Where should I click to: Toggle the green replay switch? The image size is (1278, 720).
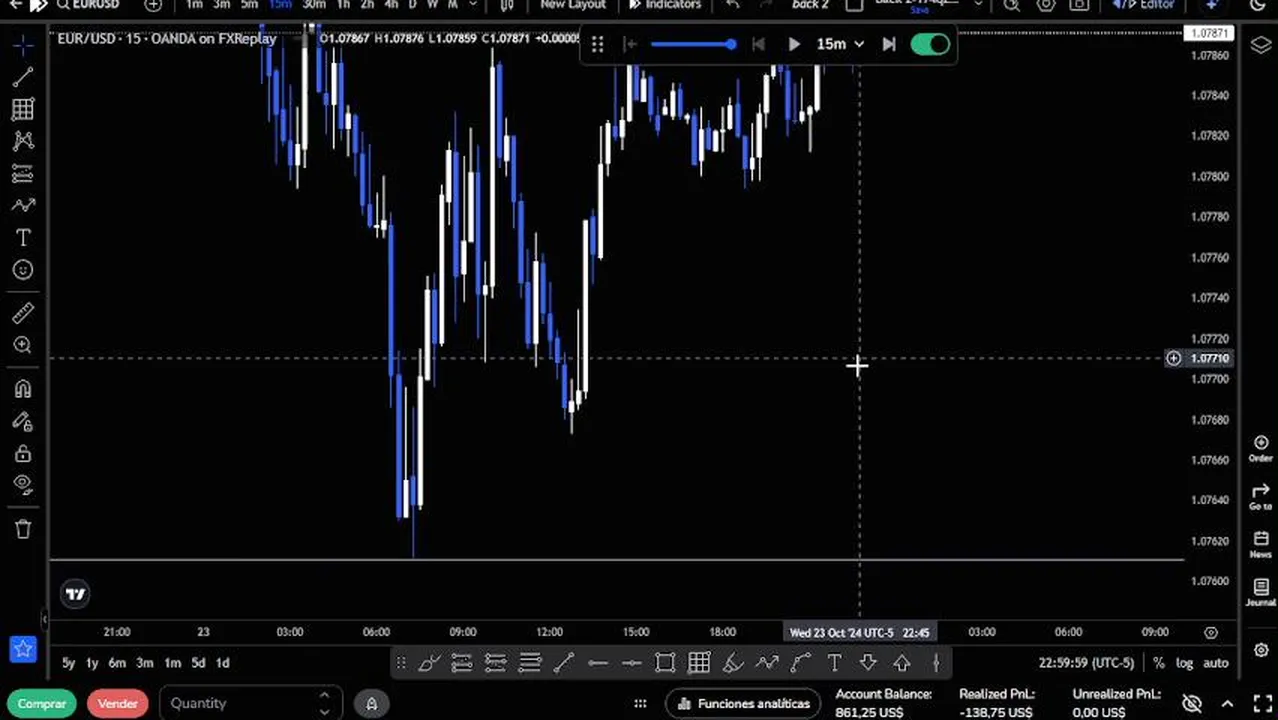pos(930,44)
